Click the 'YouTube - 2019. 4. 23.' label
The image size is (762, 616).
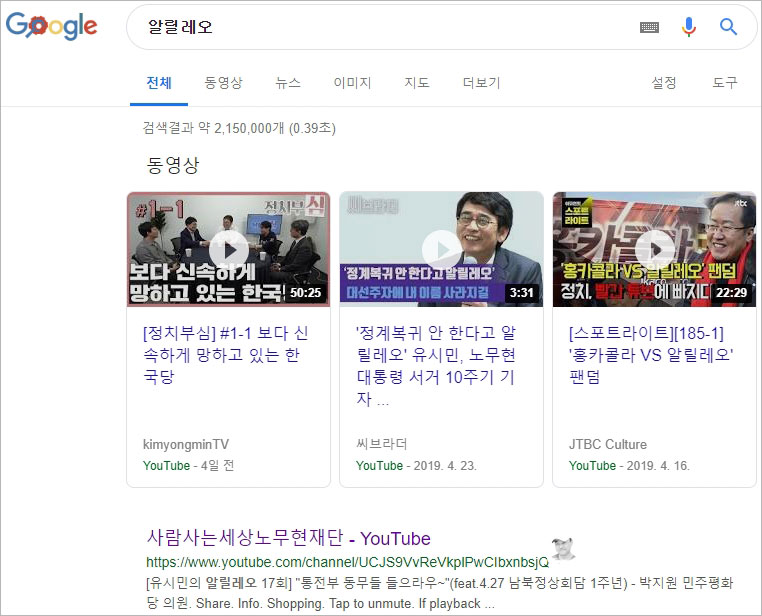click(x=416, y=465)
